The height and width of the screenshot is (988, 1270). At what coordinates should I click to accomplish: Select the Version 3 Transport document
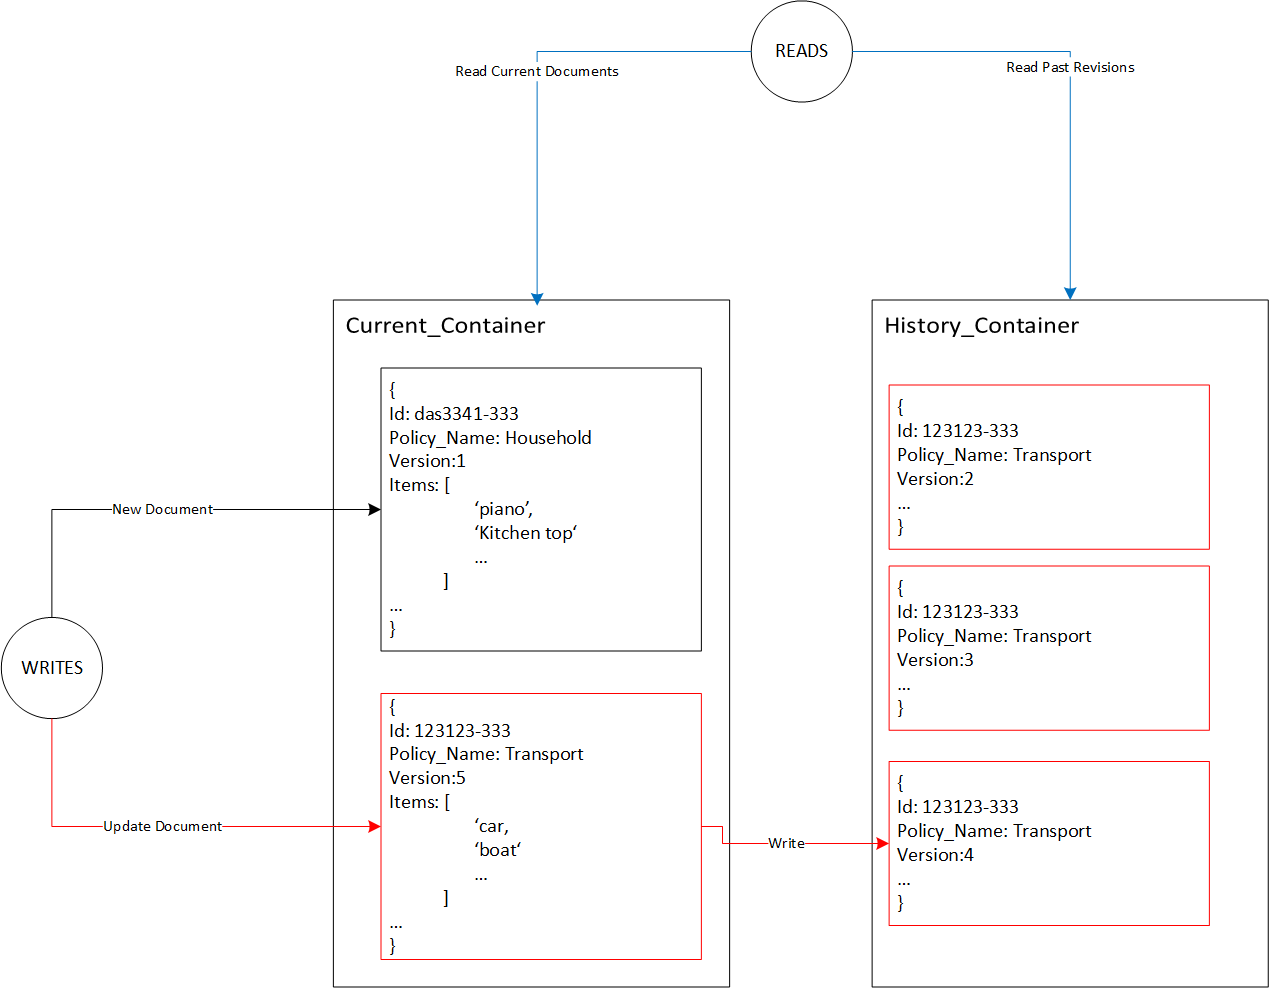[1048, 647]
